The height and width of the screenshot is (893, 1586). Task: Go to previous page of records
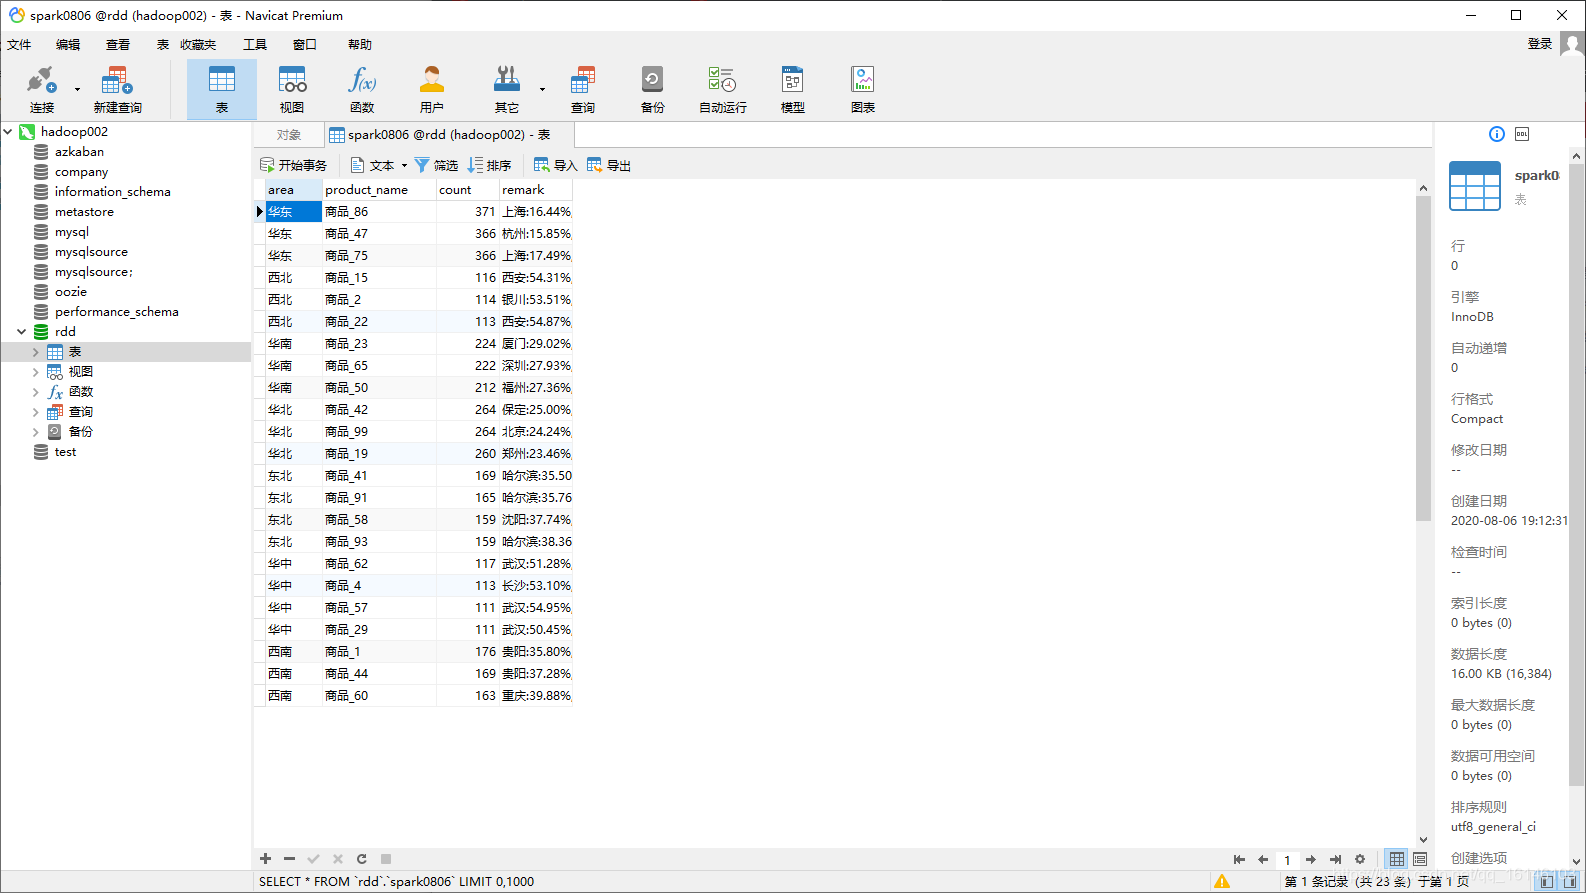click(x=1263, y=859)
